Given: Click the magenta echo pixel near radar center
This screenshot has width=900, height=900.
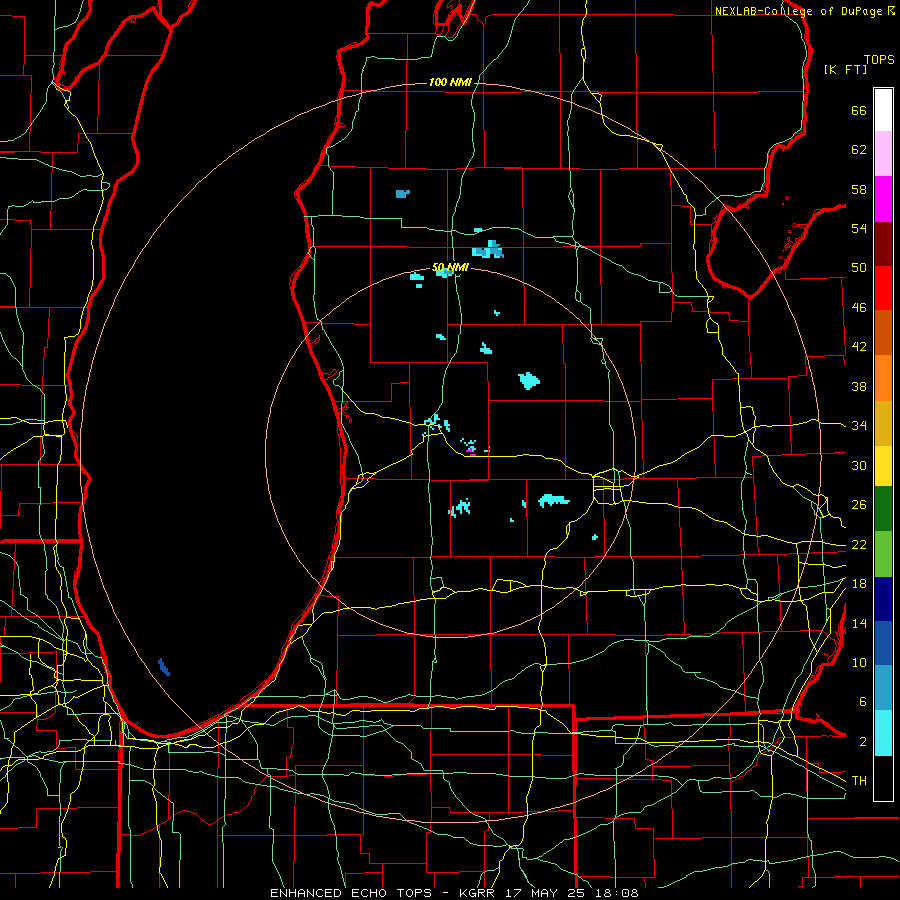Looking at the screenshot, I should 471,453.
